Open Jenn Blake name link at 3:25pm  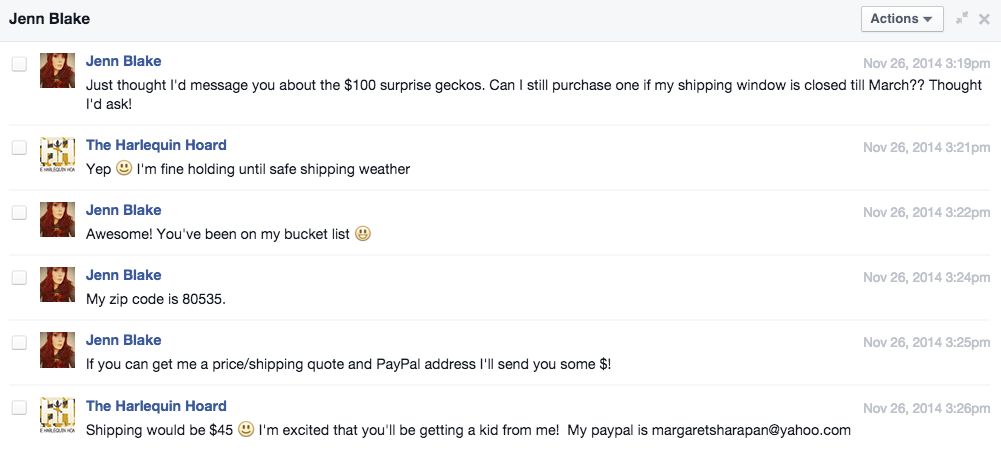point(124,340)
